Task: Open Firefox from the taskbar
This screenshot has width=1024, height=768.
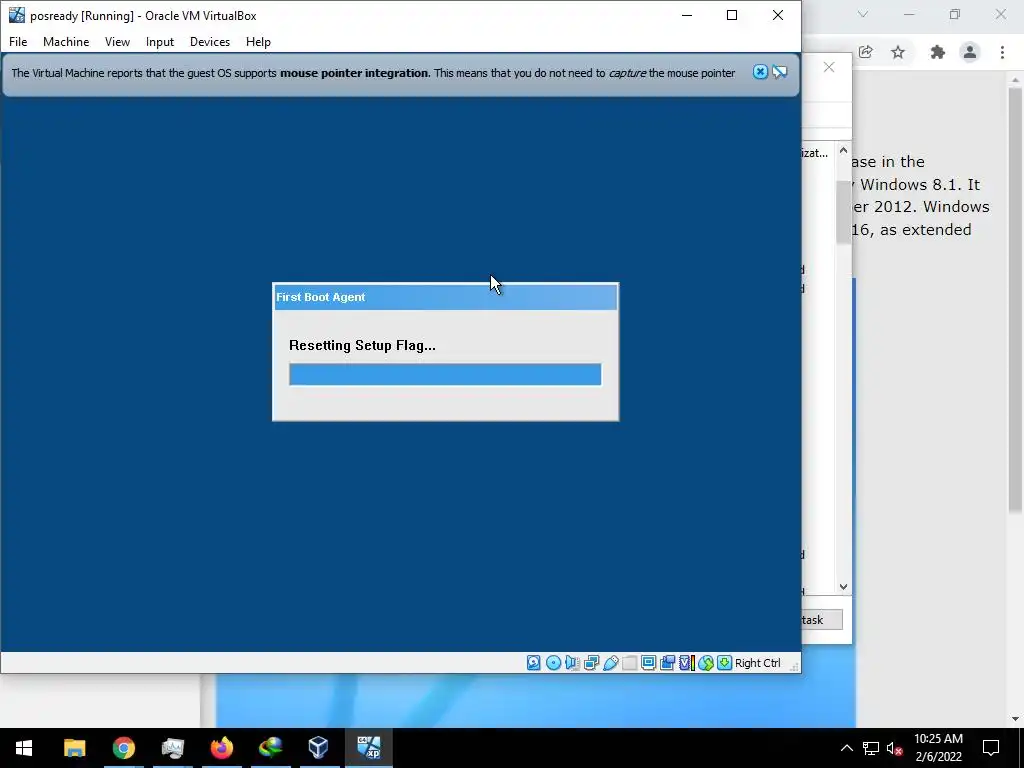Action: pyautogui.click(x=221, y=748)
